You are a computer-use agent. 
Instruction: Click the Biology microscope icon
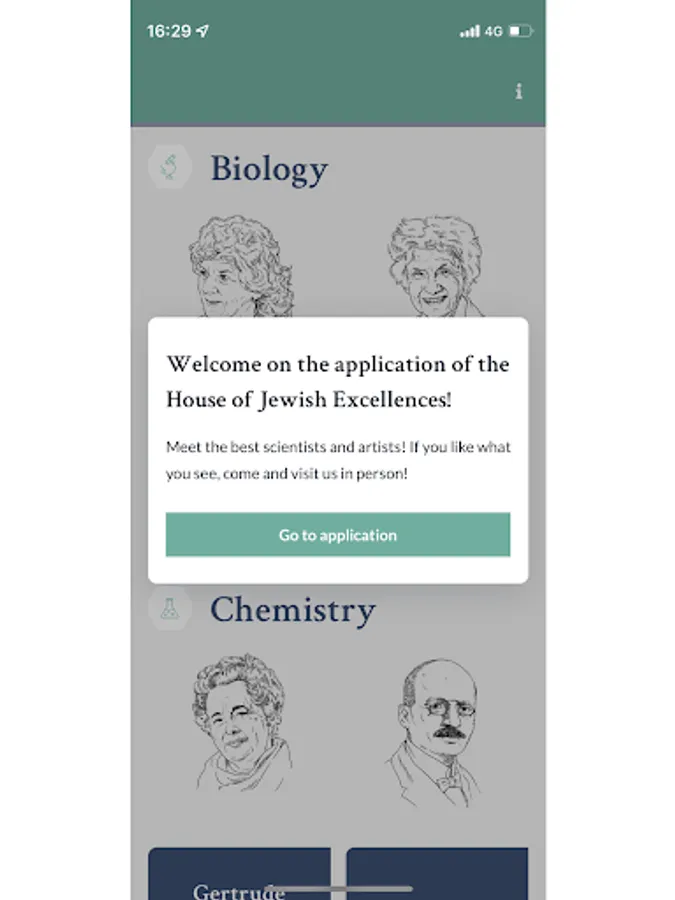point(170,166)
